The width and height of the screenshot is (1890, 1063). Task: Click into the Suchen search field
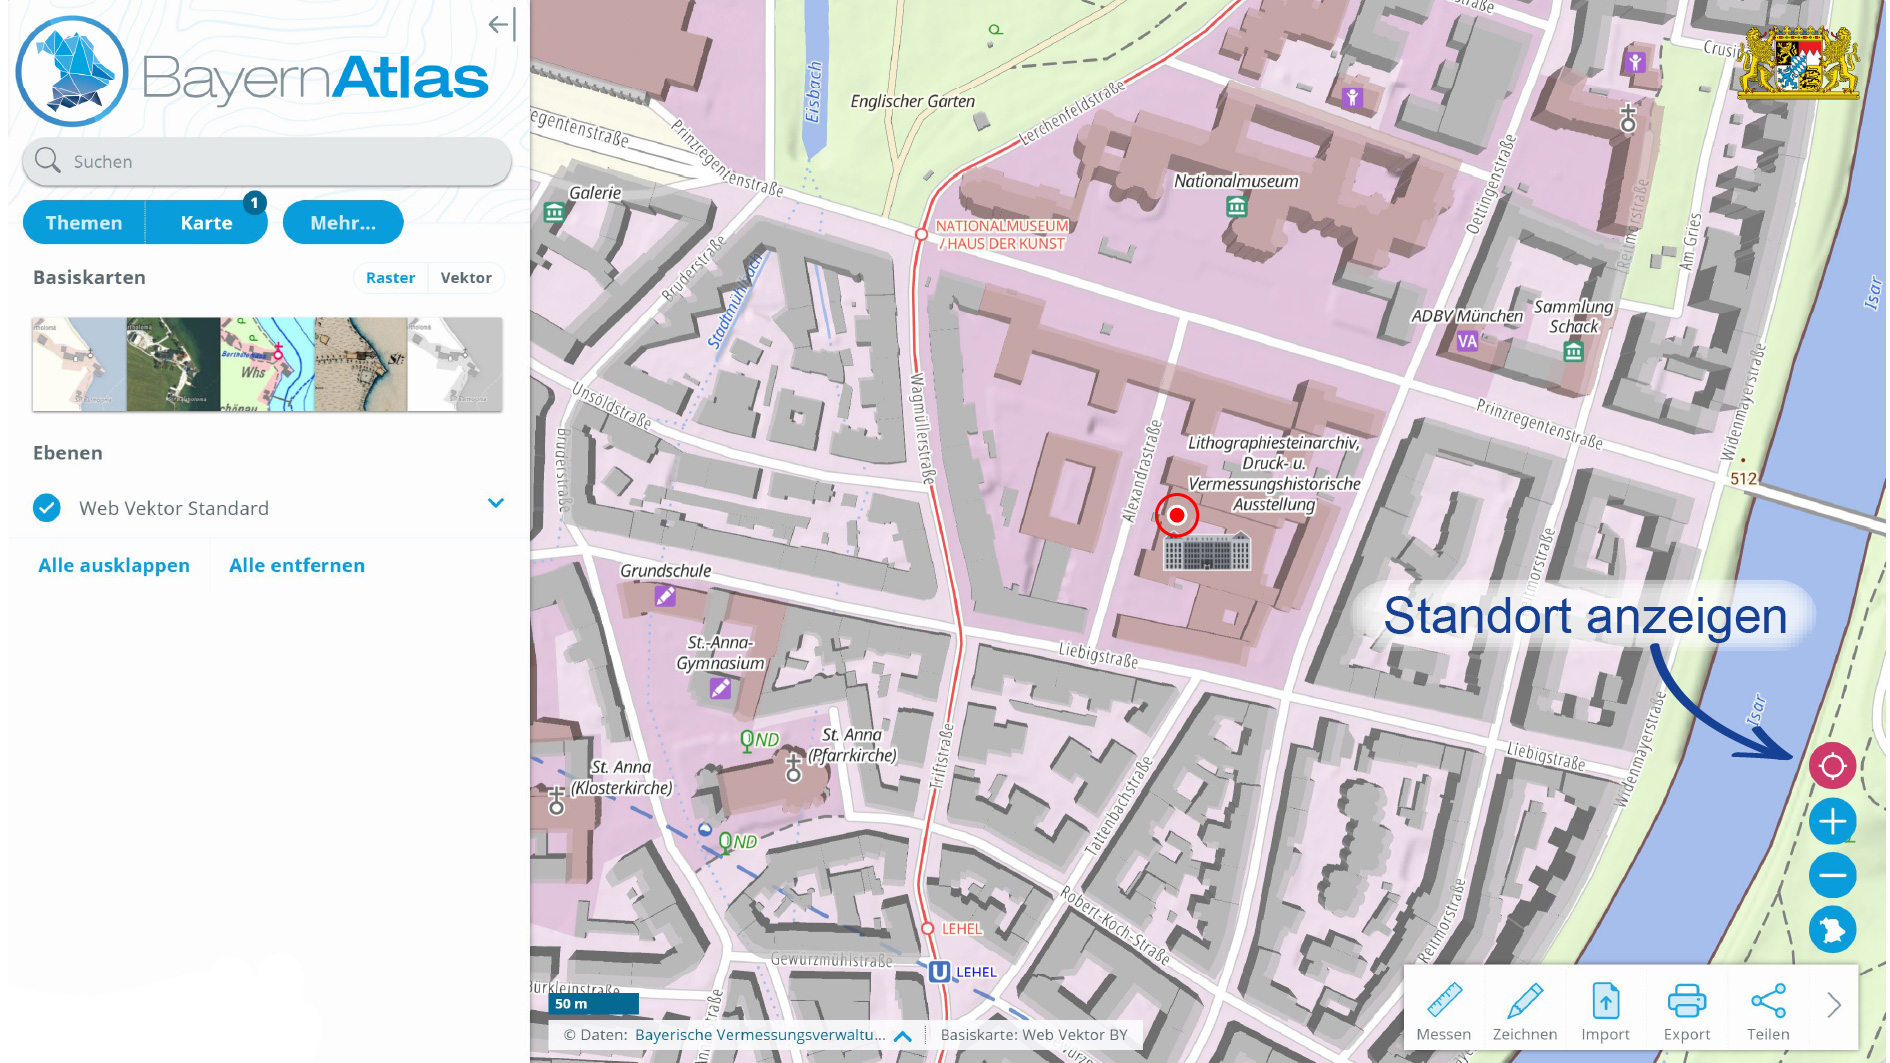(267, 161)
